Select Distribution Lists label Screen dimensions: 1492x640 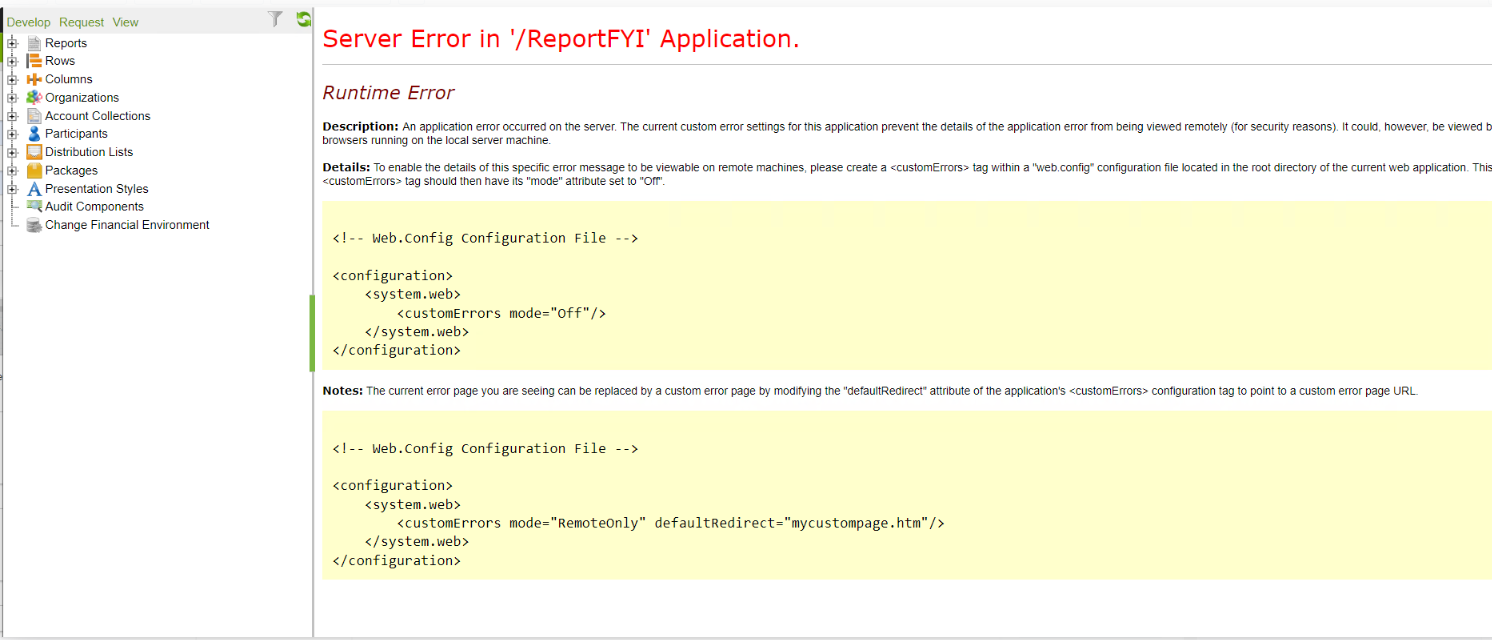pos(89,152)
